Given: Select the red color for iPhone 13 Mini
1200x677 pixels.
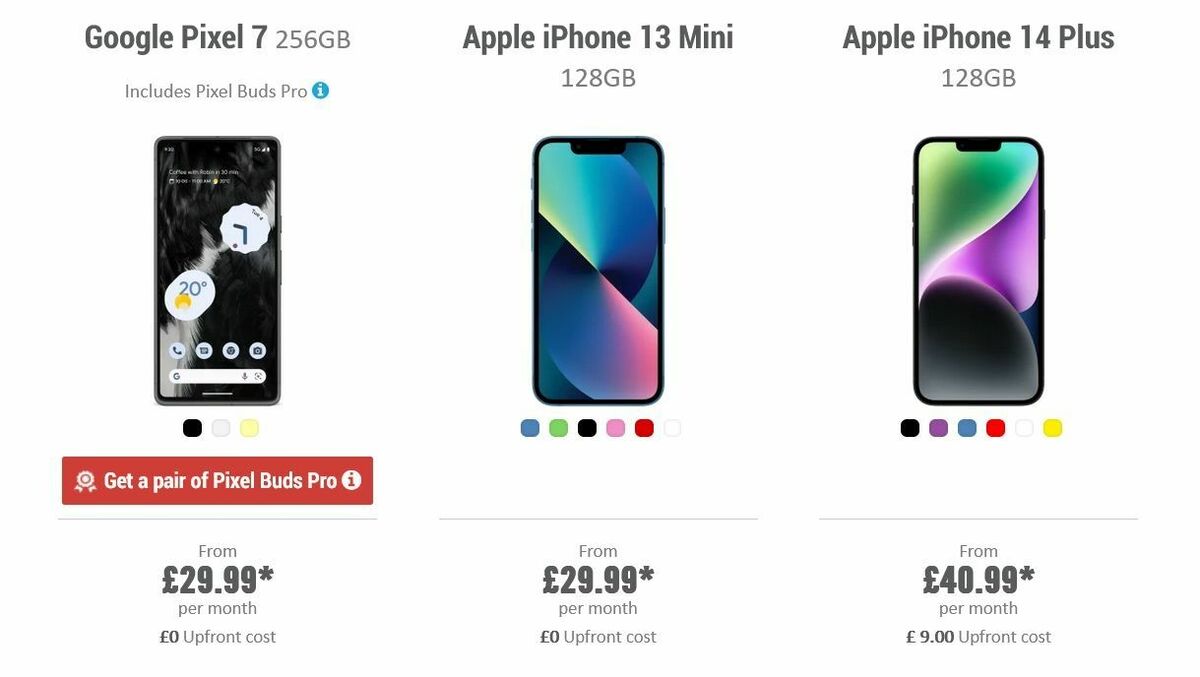Looking at the screenshot, I should point(643,428).
